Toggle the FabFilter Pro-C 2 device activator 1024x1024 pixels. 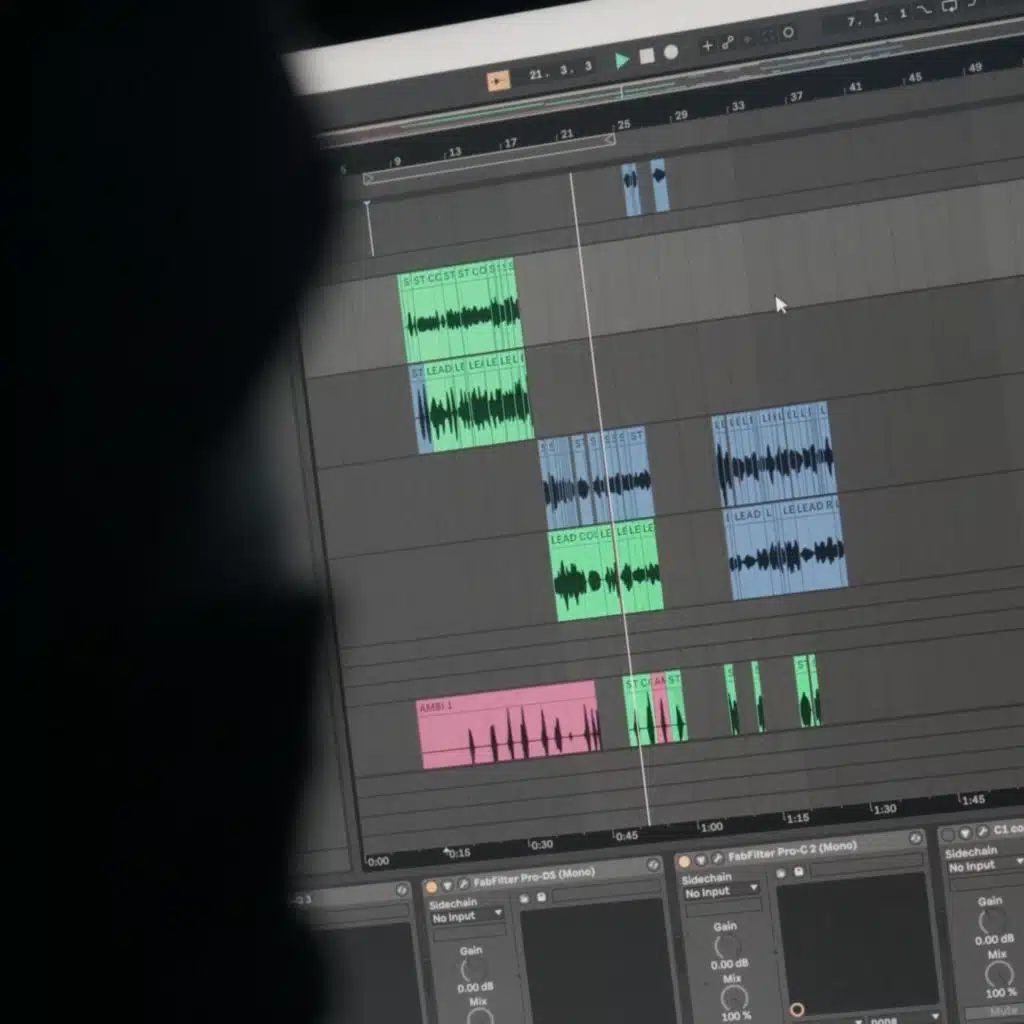coord(684,861)
